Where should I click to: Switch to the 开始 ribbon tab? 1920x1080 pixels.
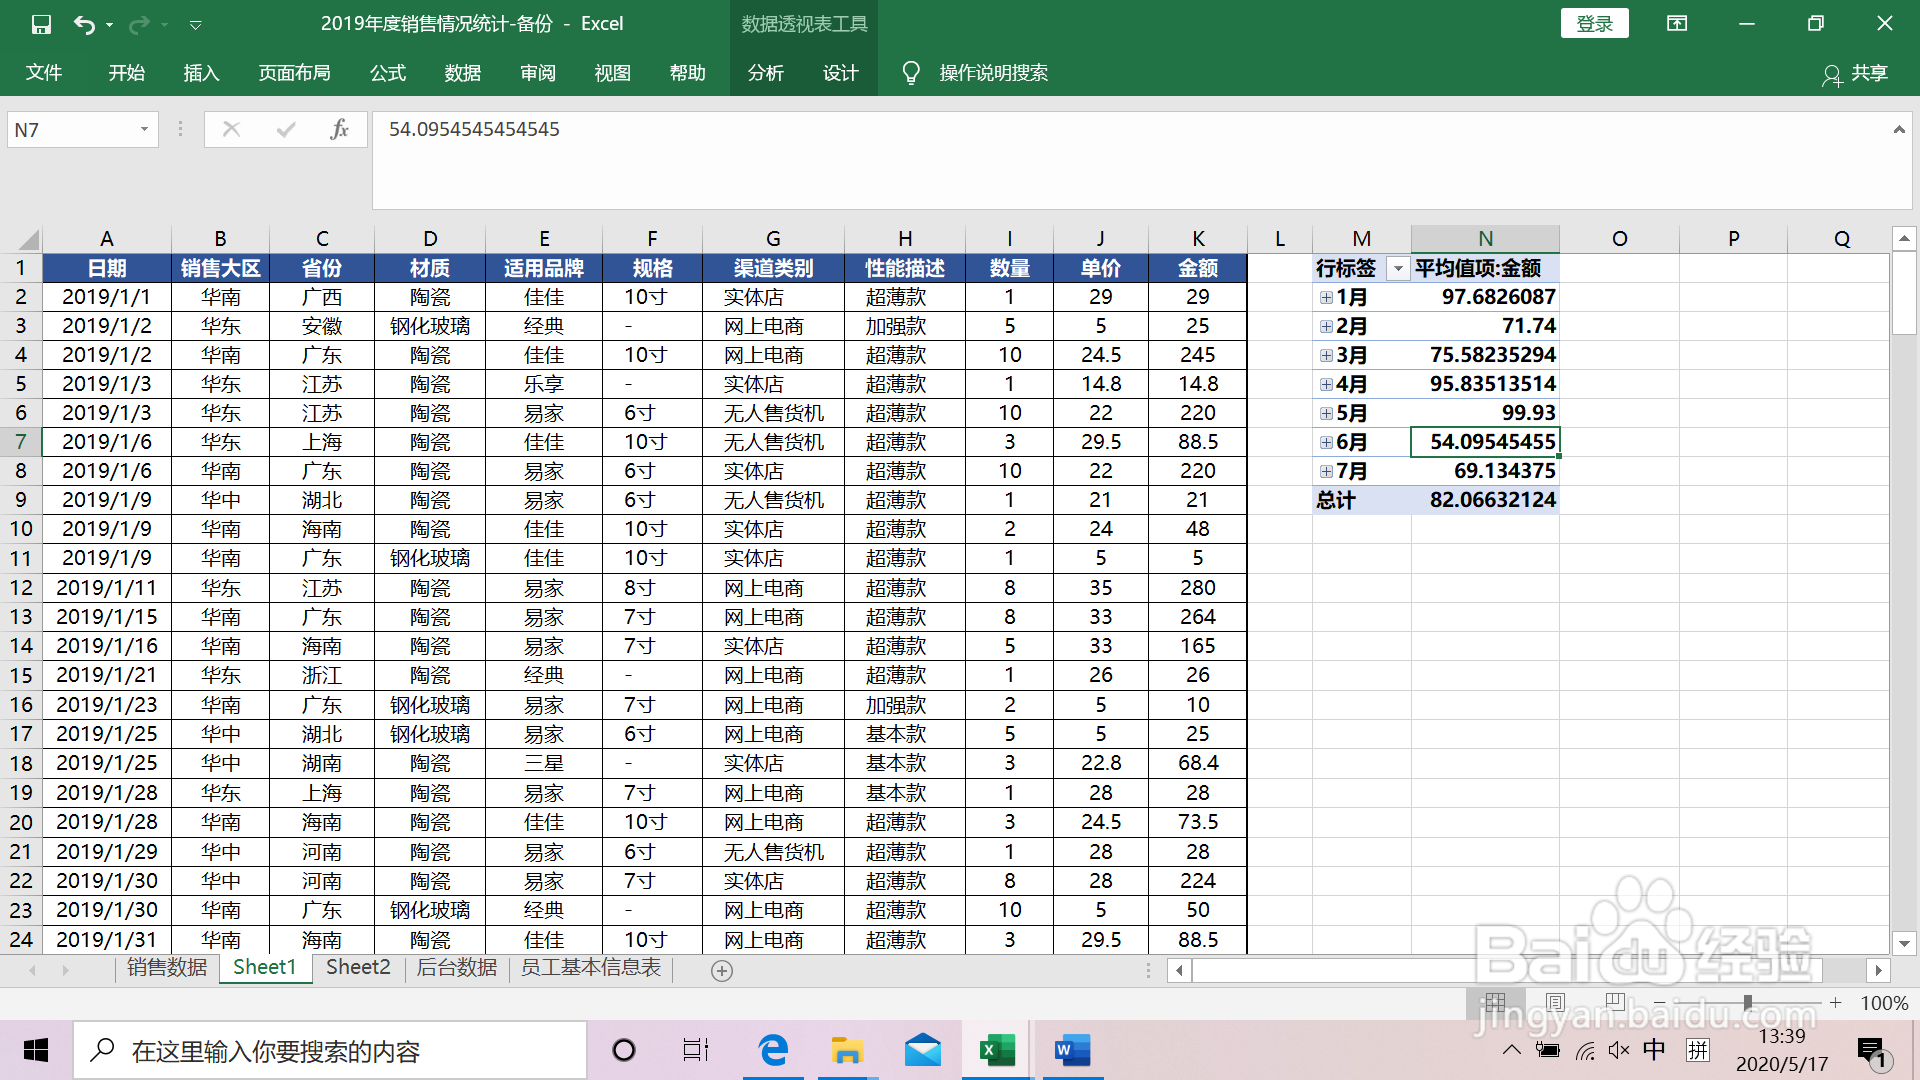127,73
